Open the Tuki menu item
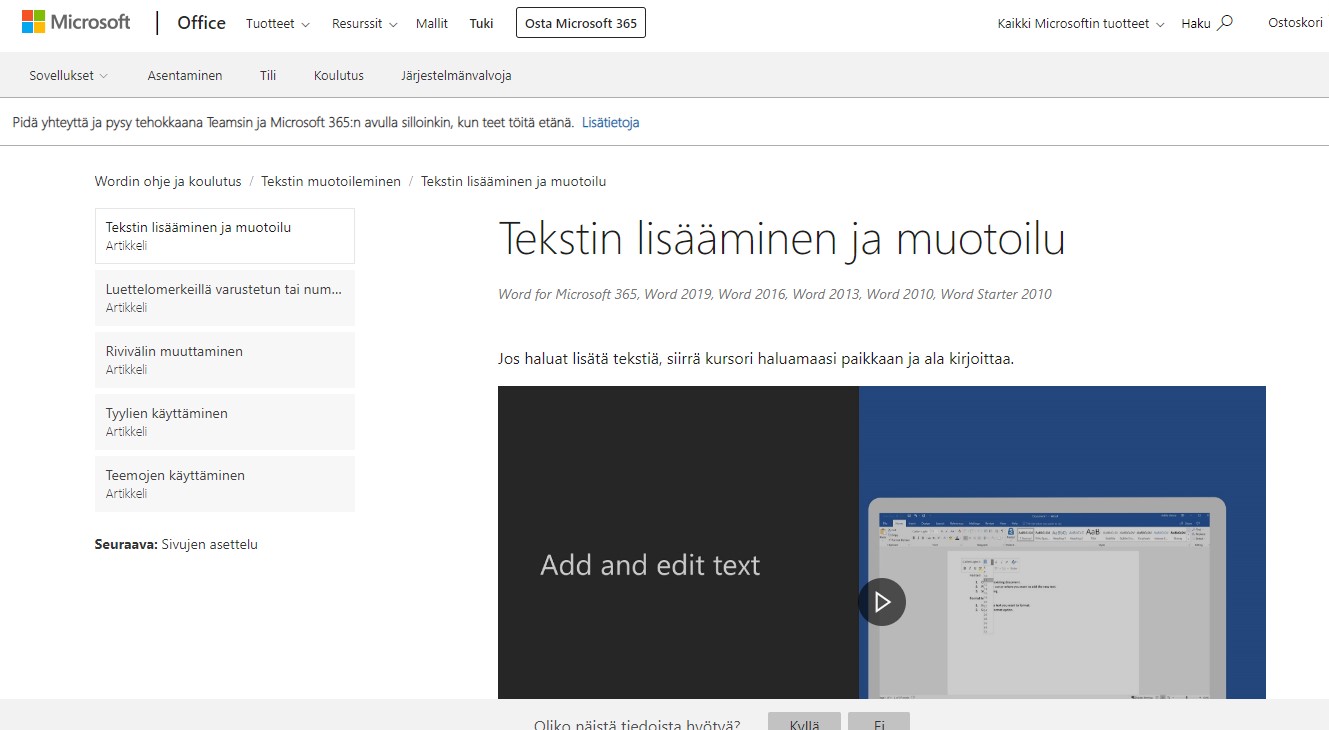The image size is (1329, 730). 482,23
